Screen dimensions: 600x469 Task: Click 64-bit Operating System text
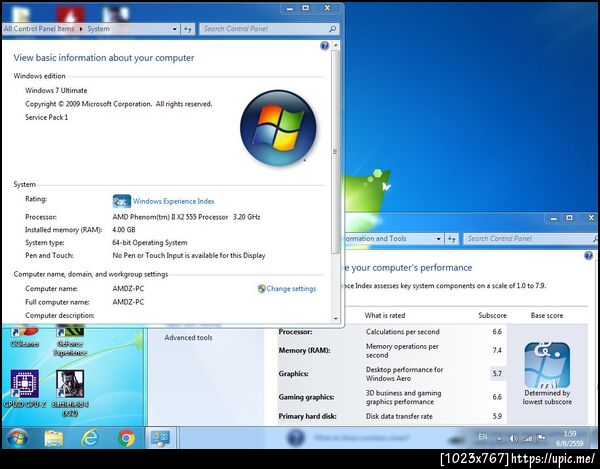click(x=150, y=243)
